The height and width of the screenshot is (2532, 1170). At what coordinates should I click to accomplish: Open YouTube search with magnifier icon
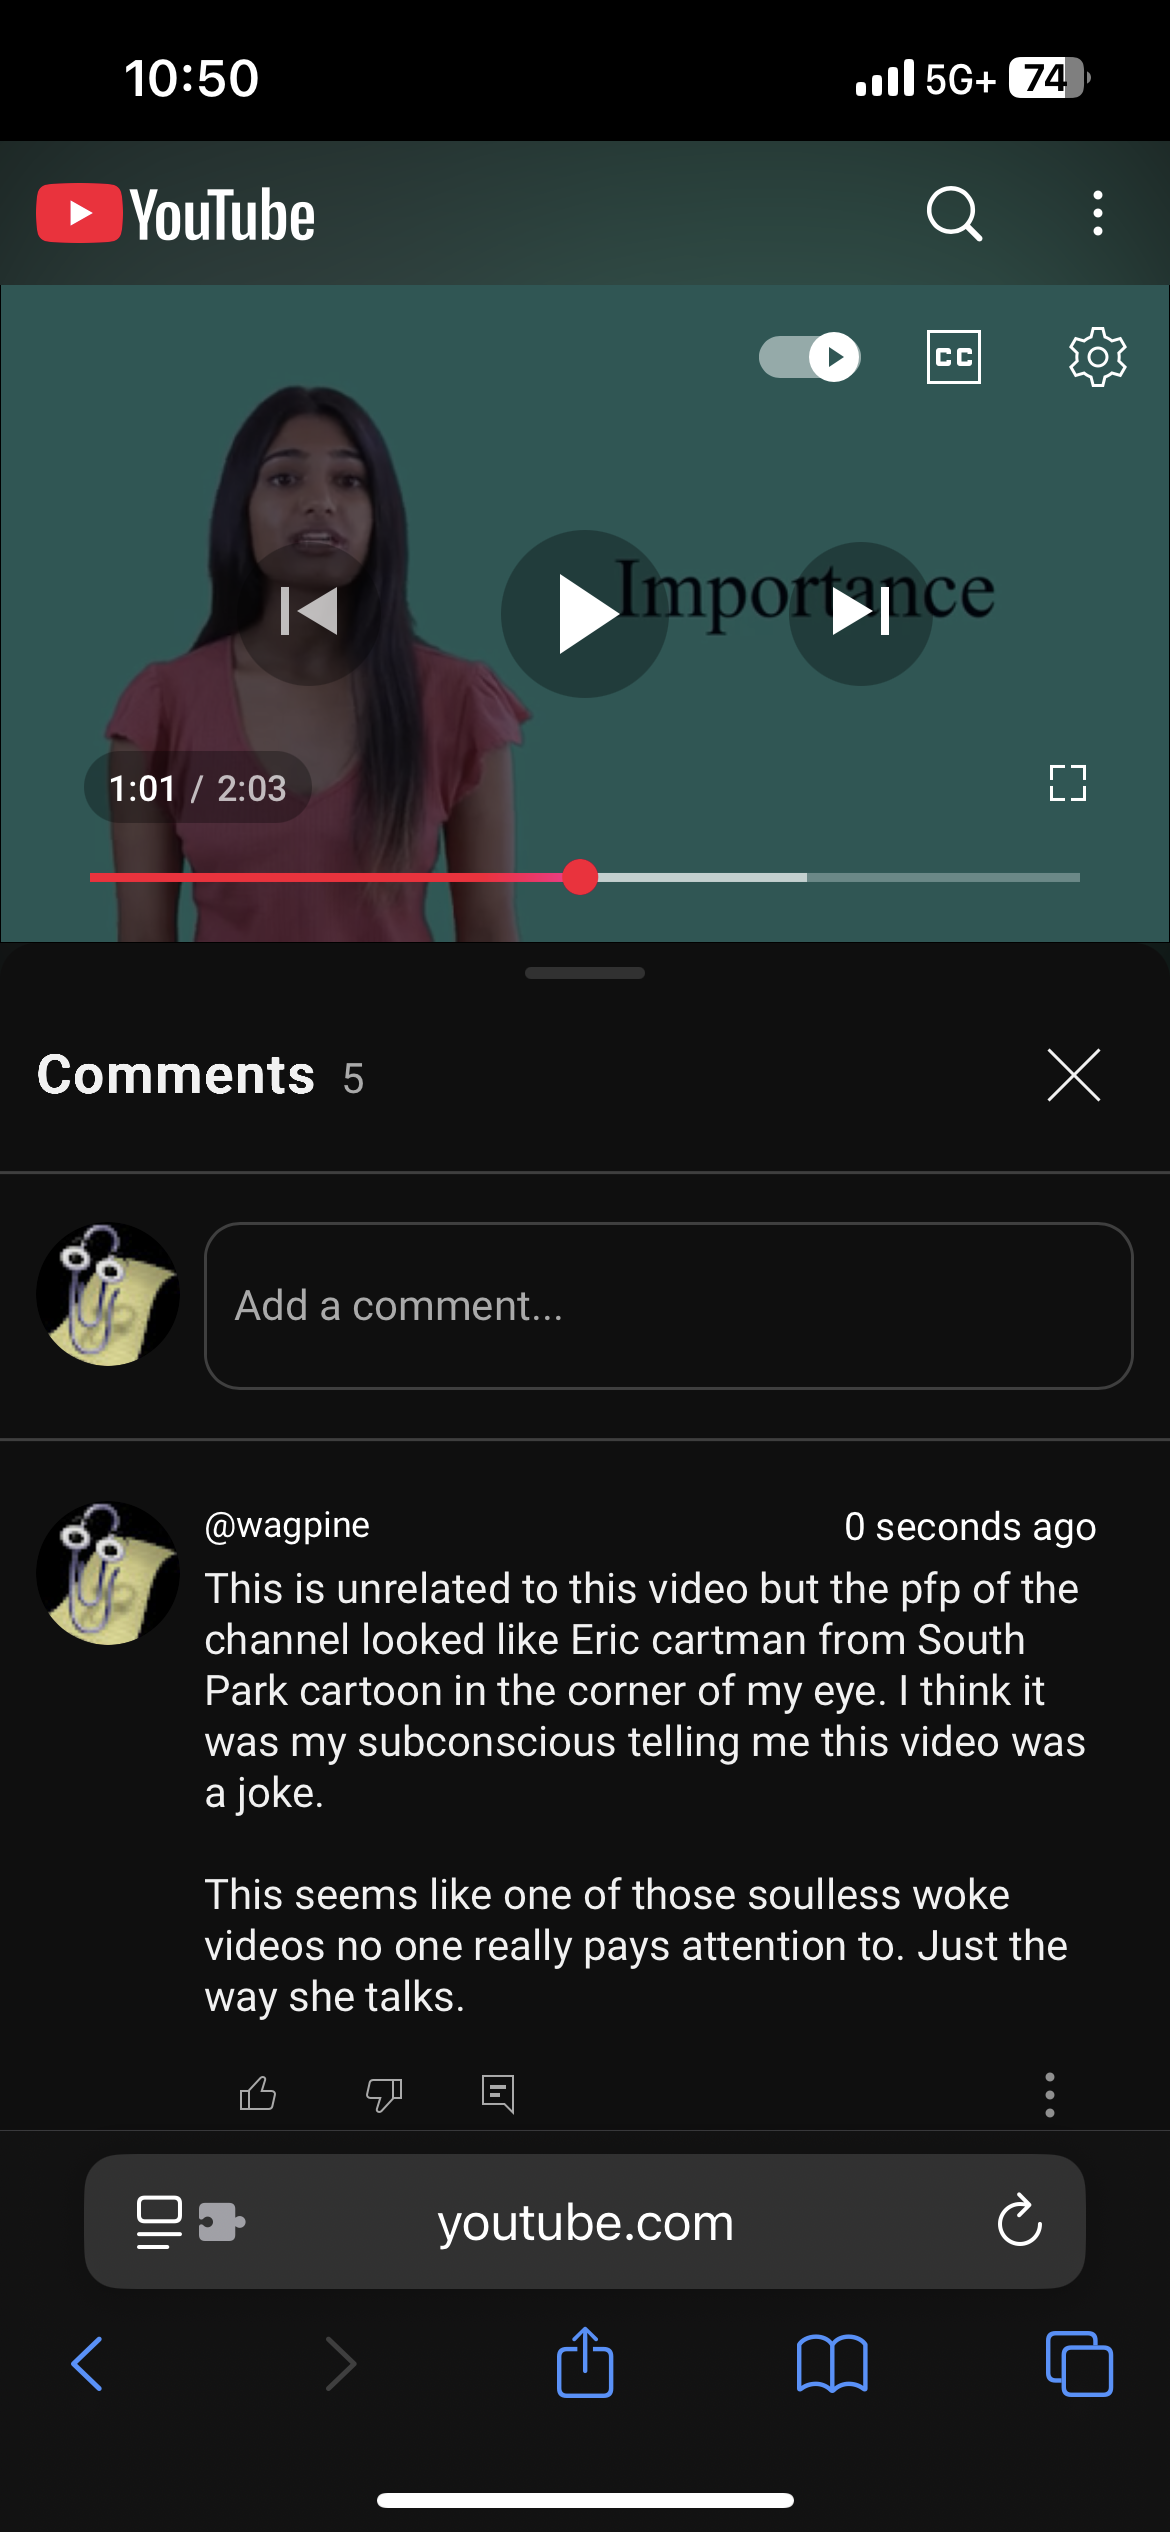pos(954,214)
